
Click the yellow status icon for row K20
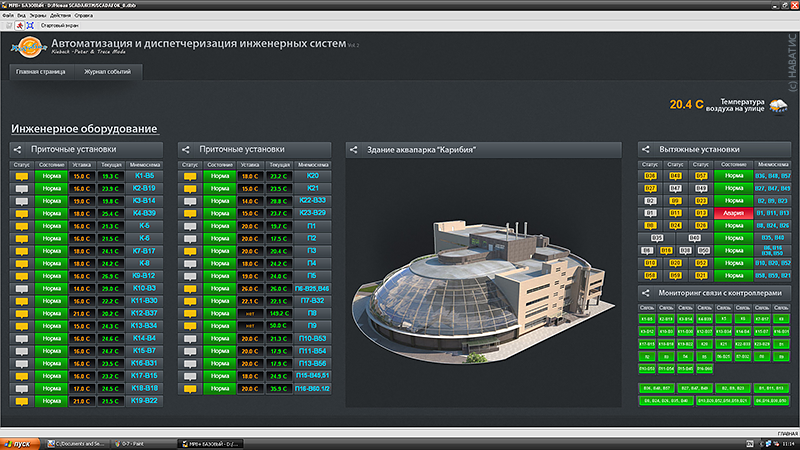tap(189, 175)
